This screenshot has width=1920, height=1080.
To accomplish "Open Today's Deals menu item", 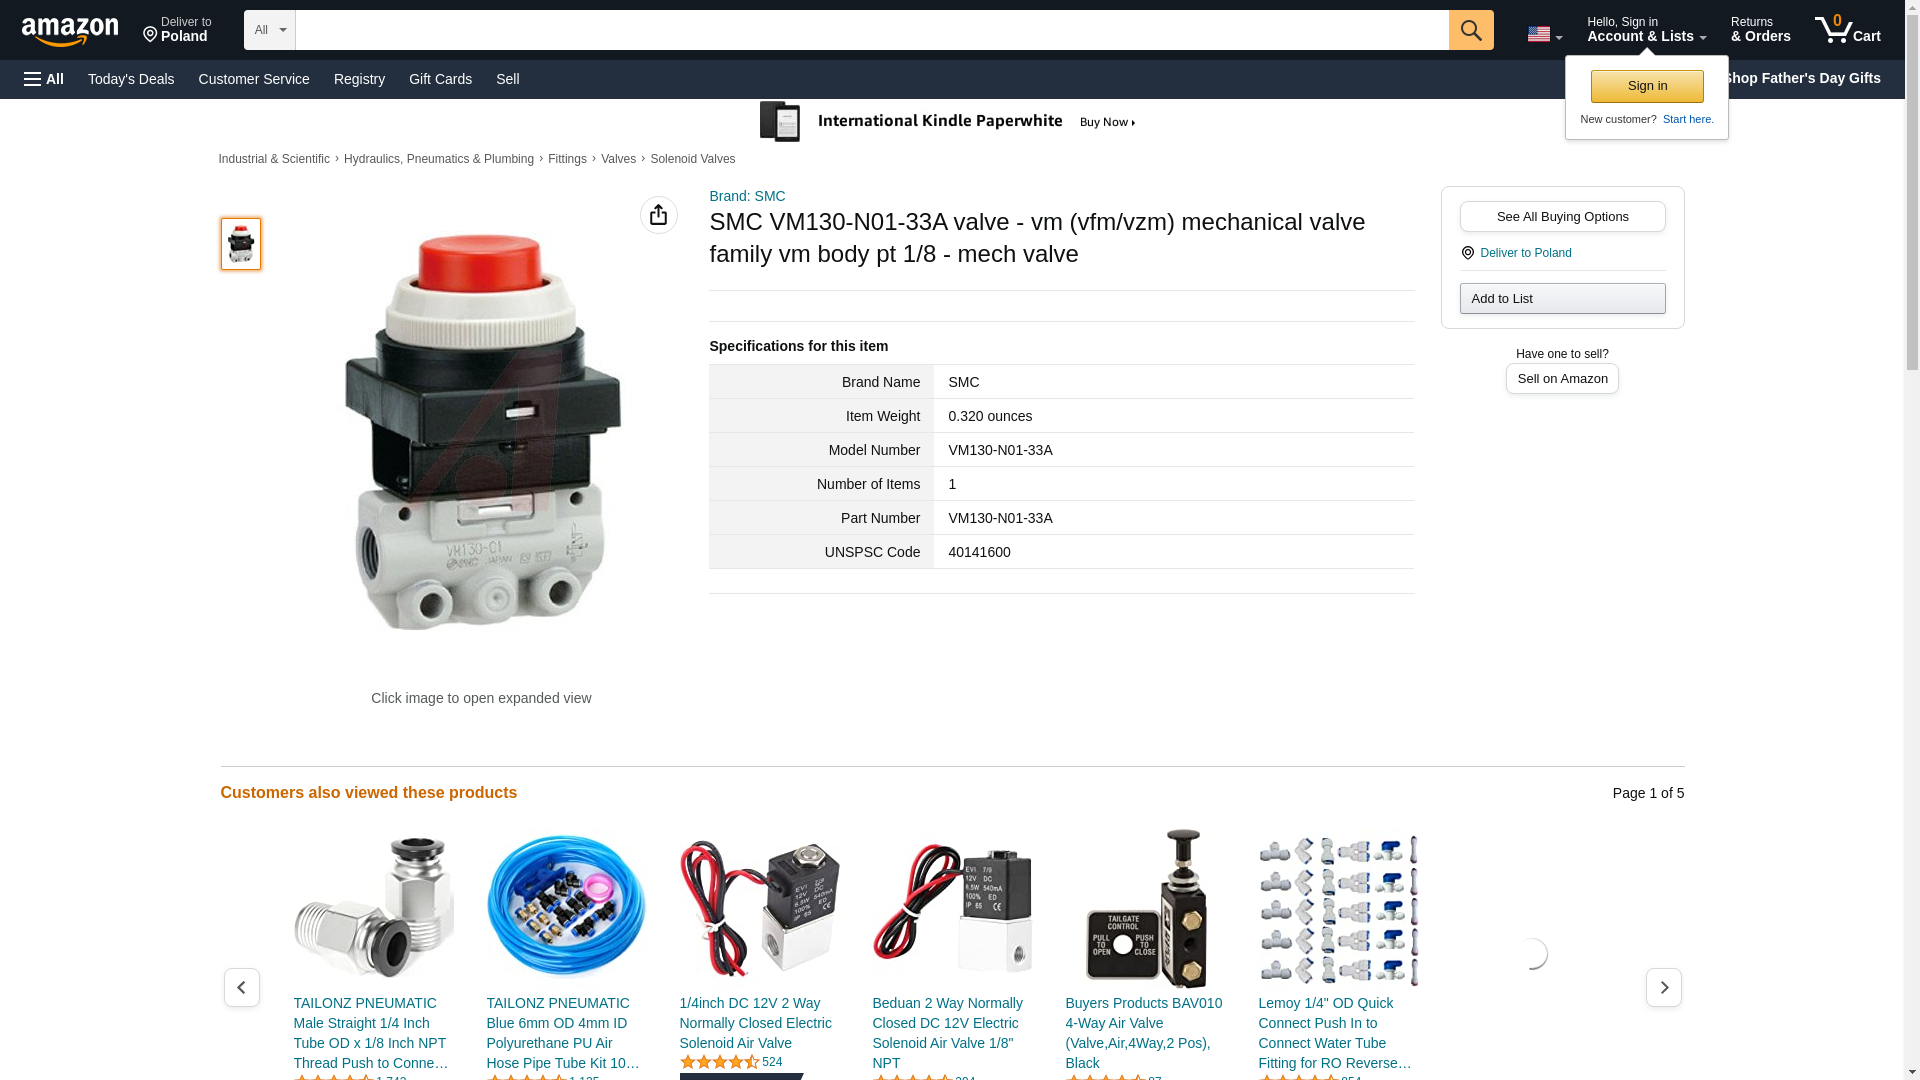I will [x=131, y=79].
